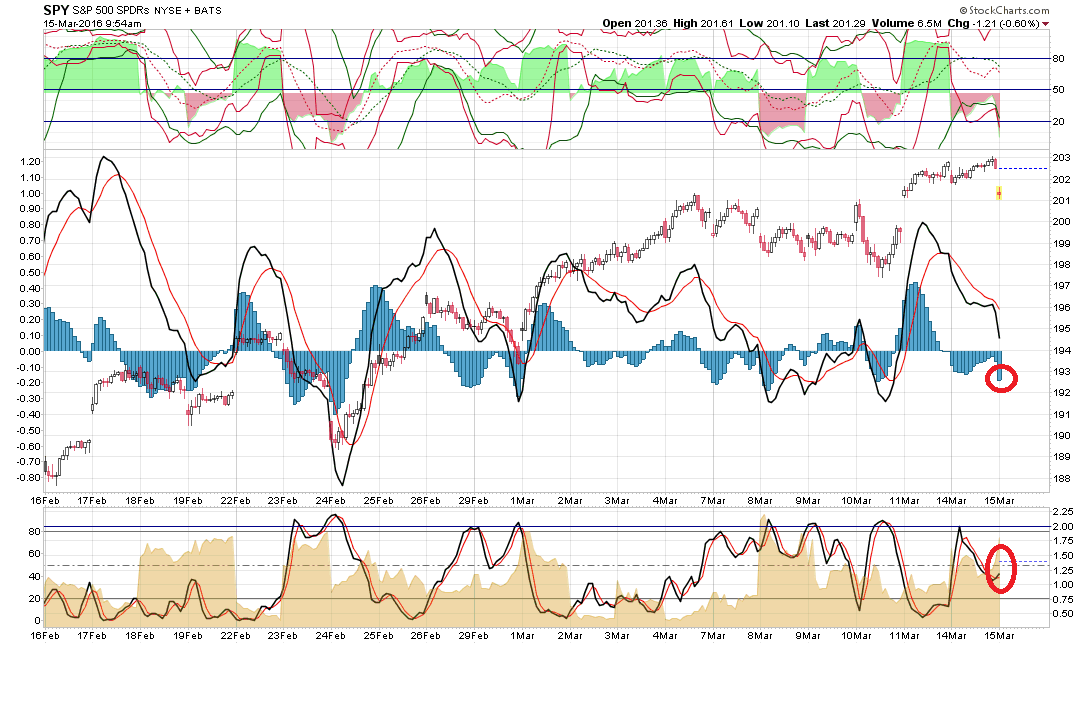Click the '15-Mar-2016 9:54am' timestamp
Image resolution: width=1090 pixels, height=720 pixels.
92,24
